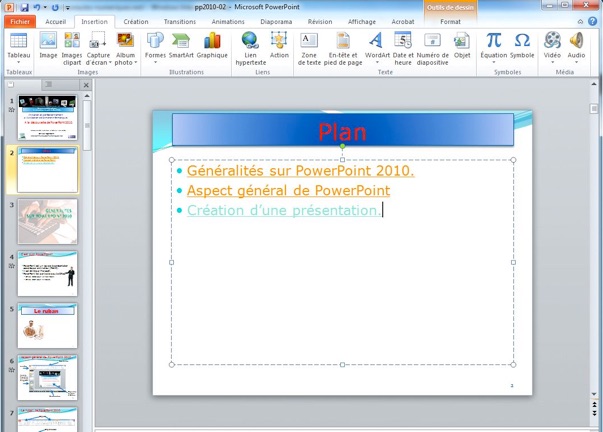This screenshot has width=603, height=432.
Task: Click the Image insert icon
Action: pyautogui.click(x=48, y=45)
